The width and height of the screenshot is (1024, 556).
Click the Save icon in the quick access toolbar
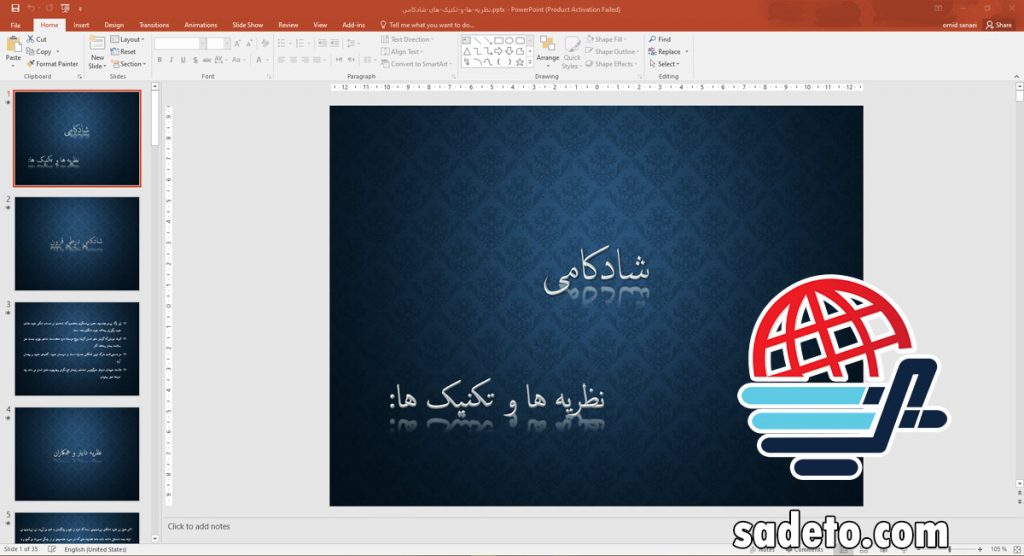(15, 8)
